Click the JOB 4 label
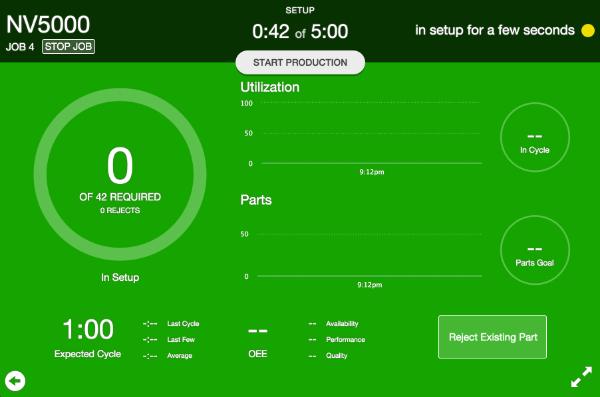Screen dimensions: 600x397 (20, 47)
